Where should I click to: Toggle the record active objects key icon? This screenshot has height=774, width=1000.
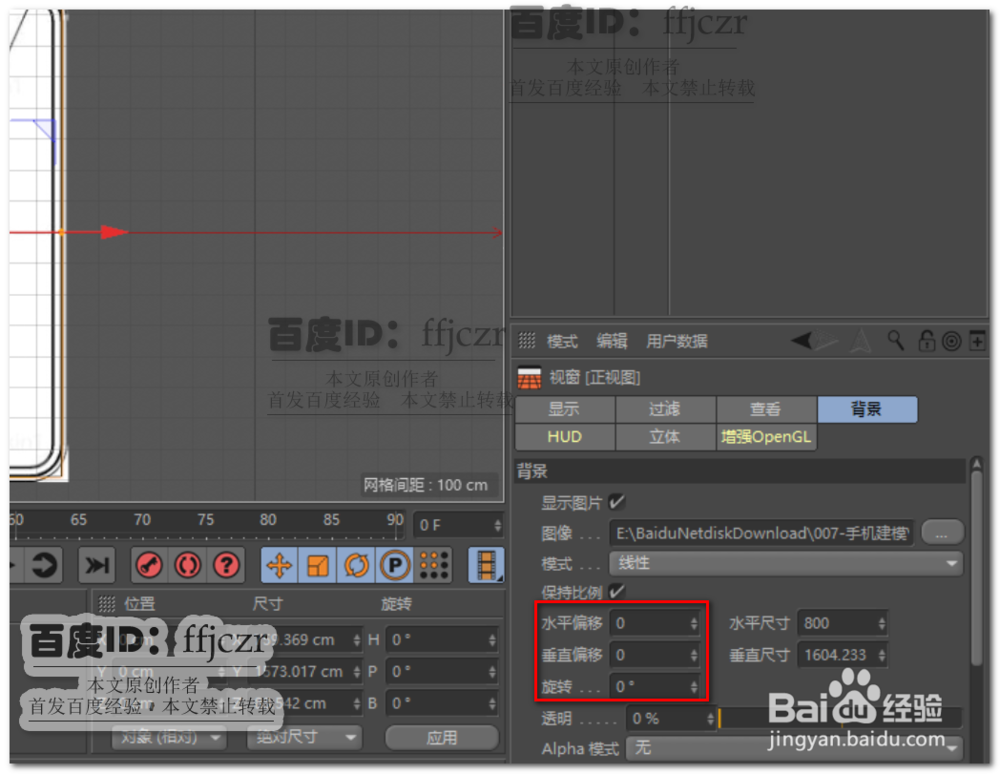149,565
